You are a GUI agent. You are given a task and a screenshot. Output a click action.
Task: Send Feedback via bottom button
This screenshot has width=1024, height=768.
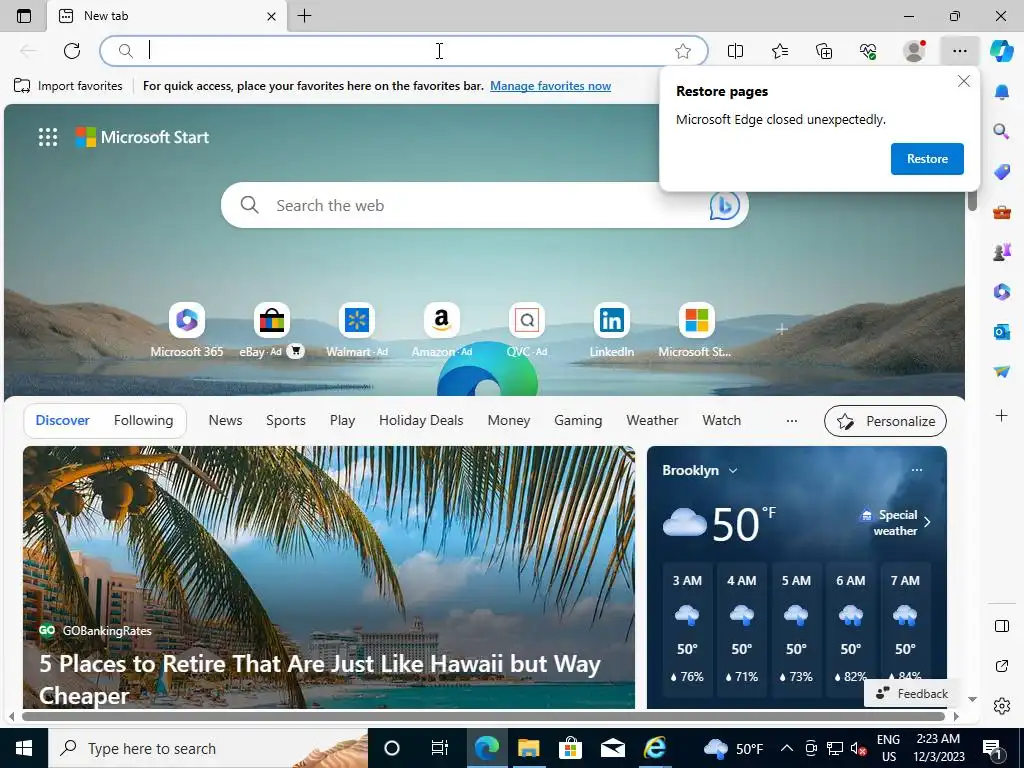coord(912,694)
